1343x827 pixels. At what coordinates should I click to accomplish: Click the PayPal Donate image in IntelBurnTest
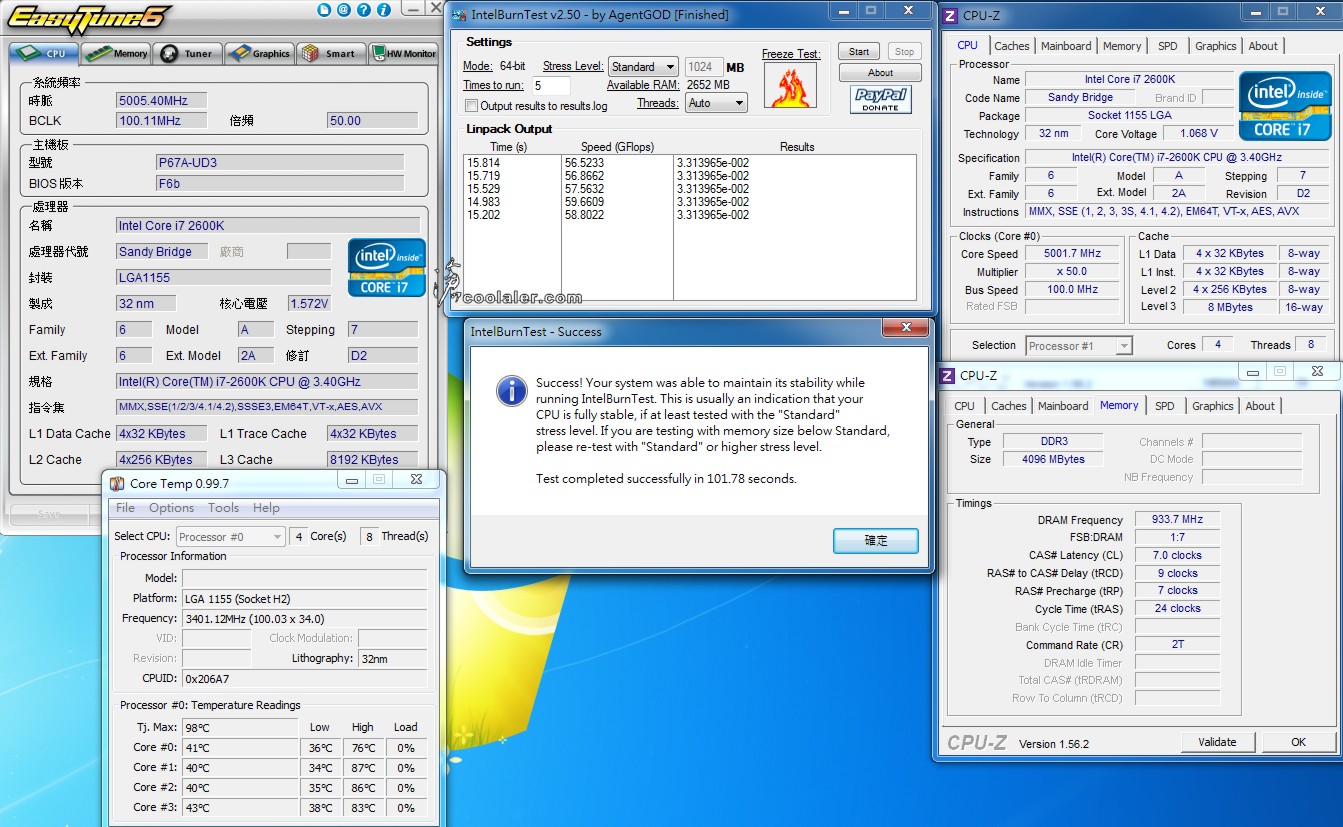click(x=881, y=100)
